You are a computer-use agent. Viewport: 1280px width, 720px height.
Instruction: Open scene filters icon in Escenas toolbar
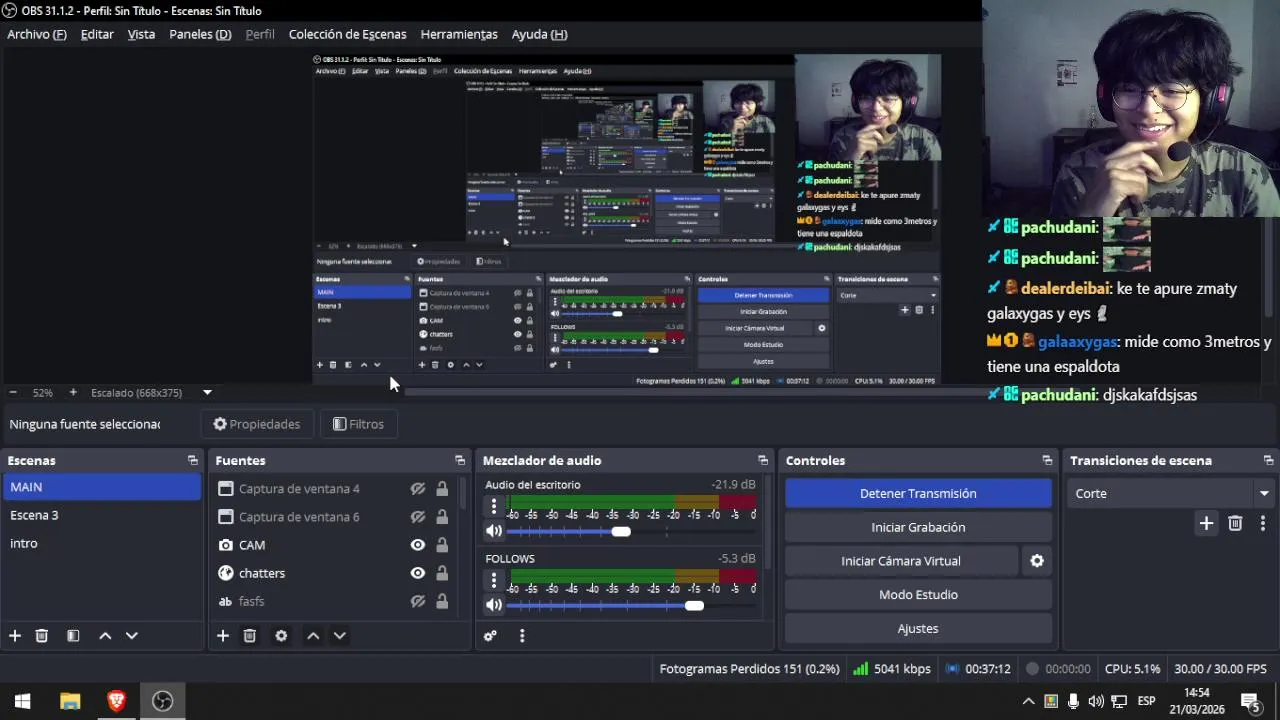point(73,636)
